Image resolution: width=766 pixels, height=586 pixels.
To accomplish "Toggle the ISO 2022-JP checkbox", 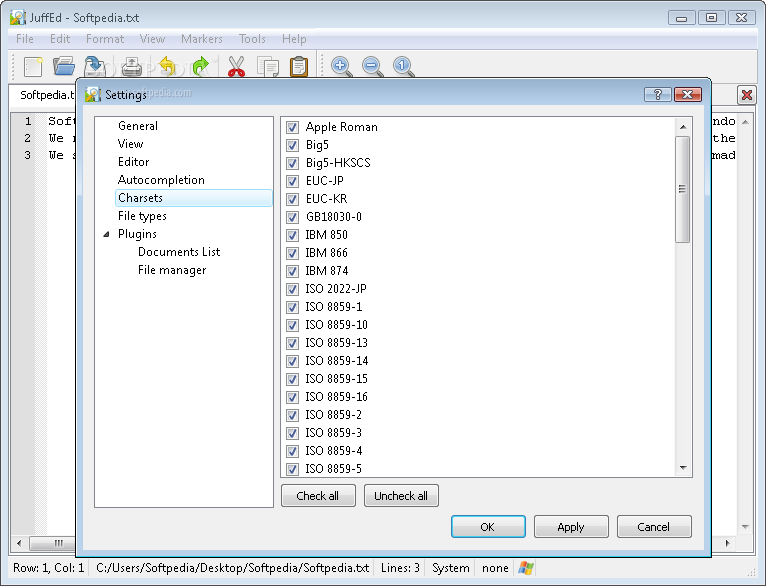I will [x=292, y=290].
